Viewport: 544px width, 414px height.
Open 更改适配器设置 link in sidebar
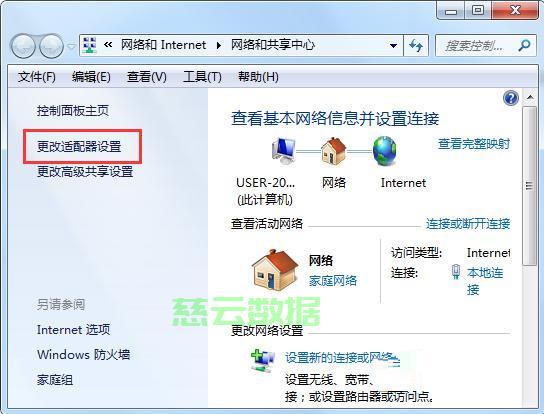(79, 146)
